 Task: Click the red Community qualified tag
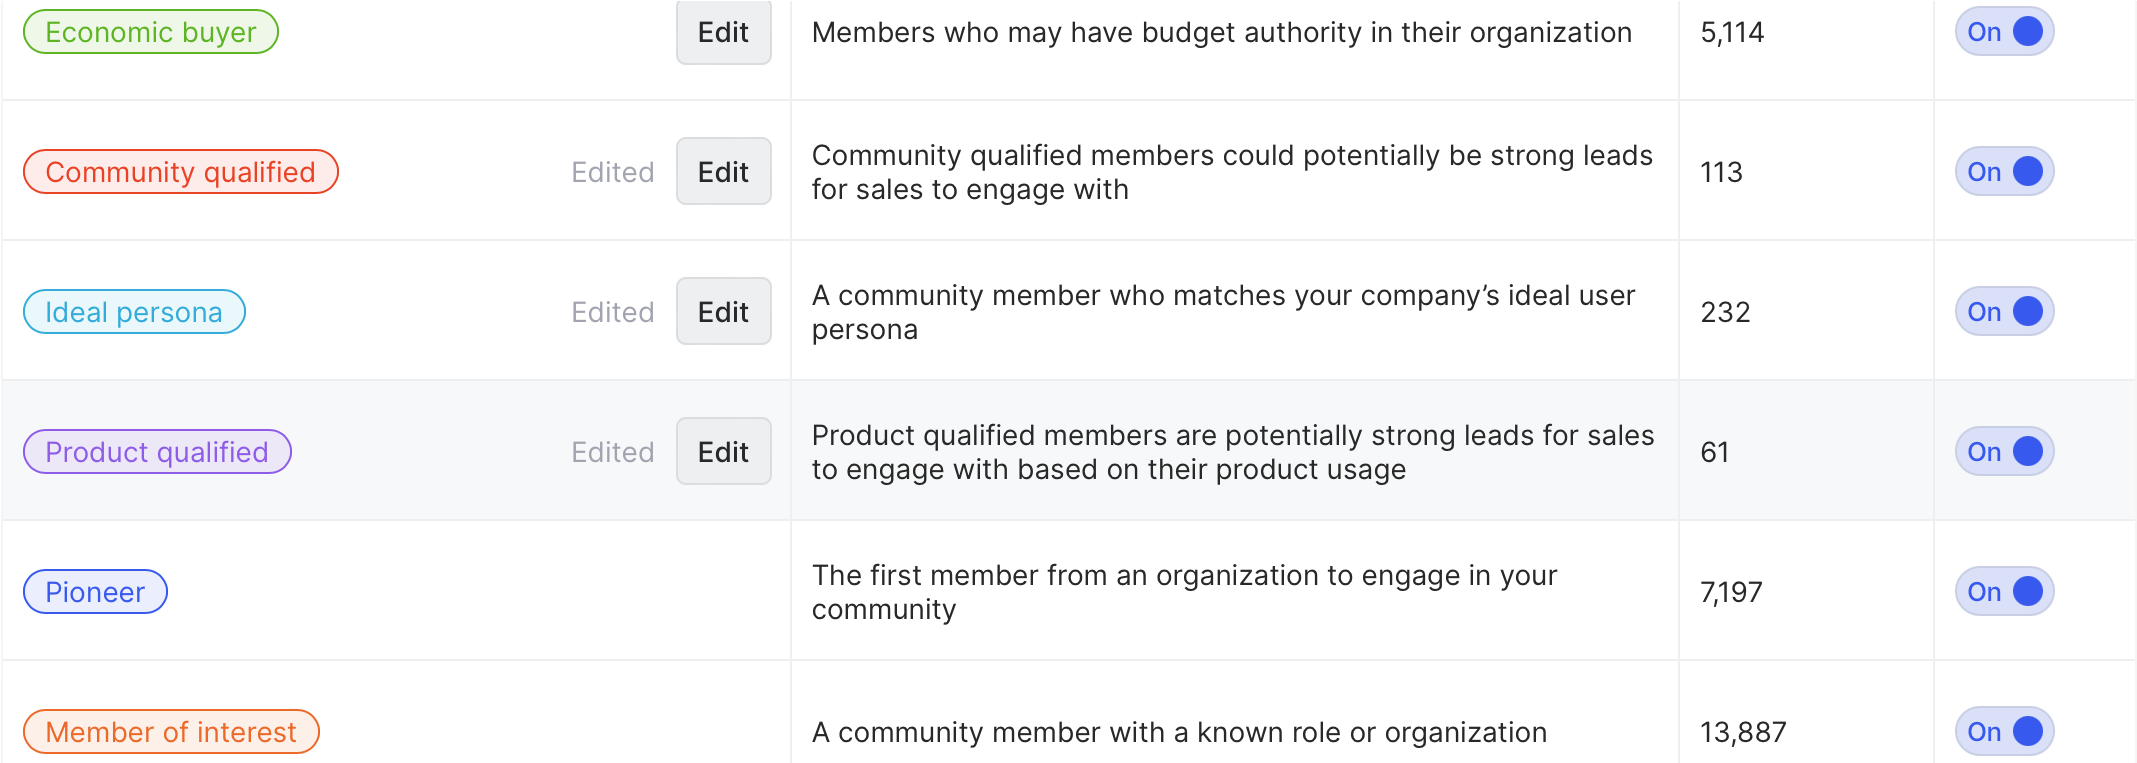(181, 172)
